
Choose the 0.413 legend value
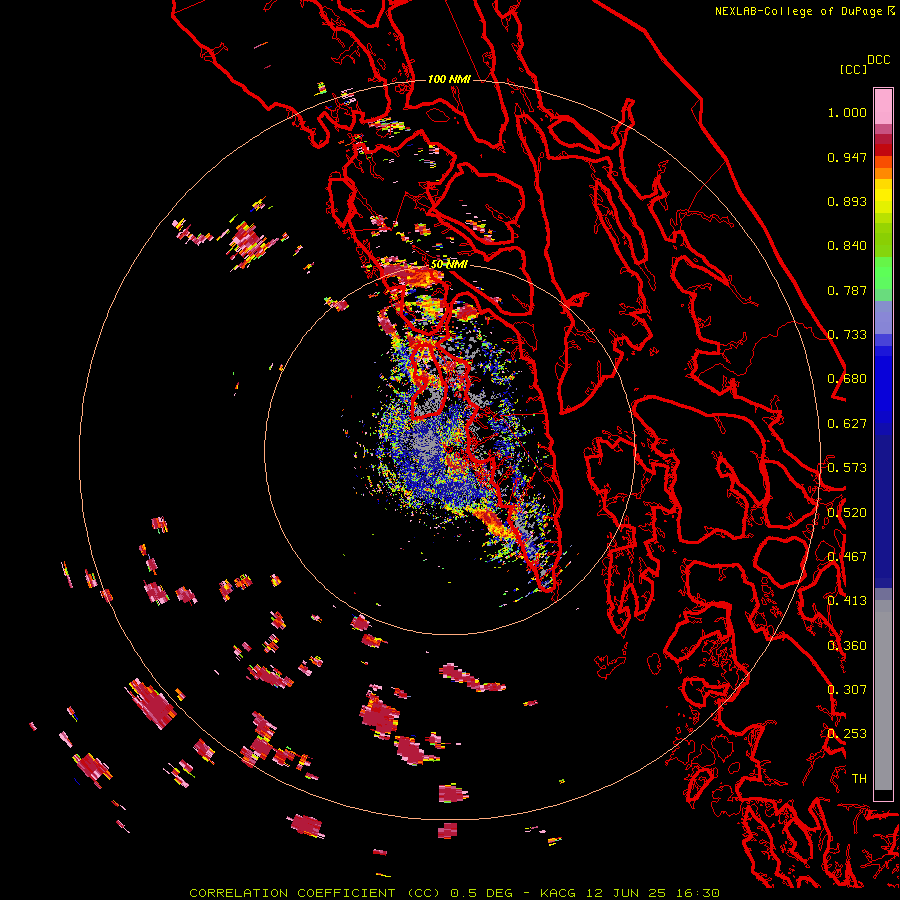(x=847, y=601)
